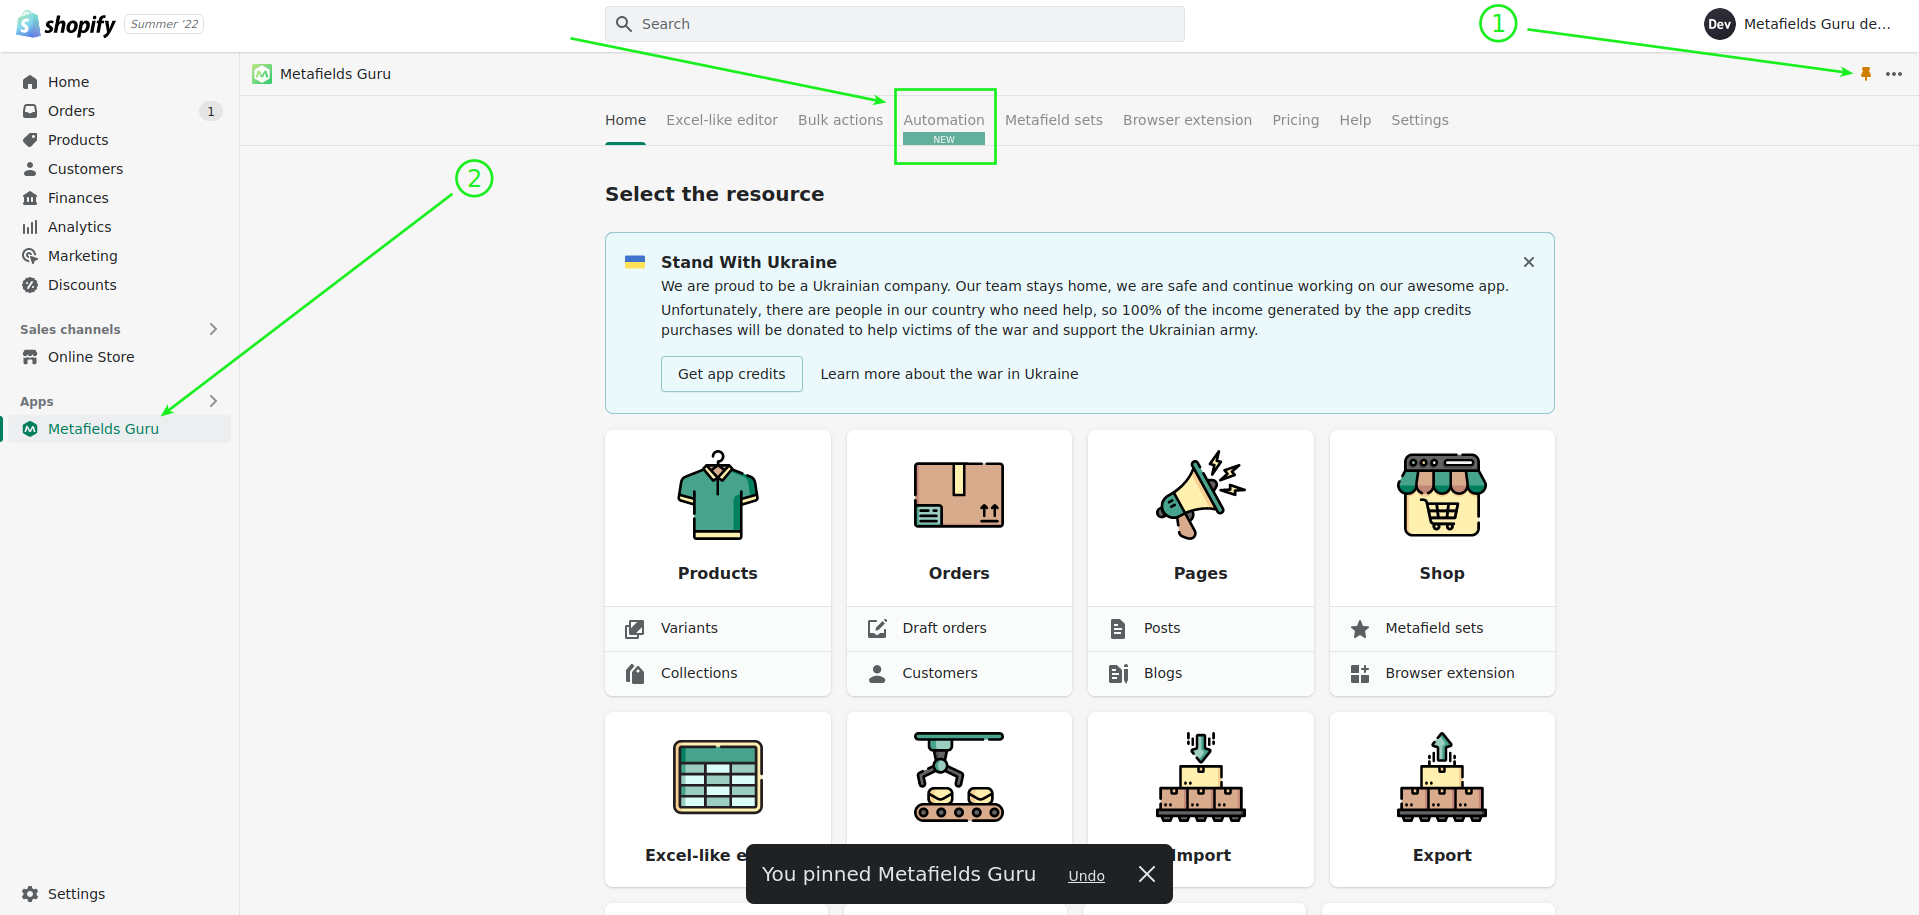The height and width of the screenshot is (915, 1919).
Task: Dismiss the Stand With Ukraine banner
Action: tap(1529, 262)
